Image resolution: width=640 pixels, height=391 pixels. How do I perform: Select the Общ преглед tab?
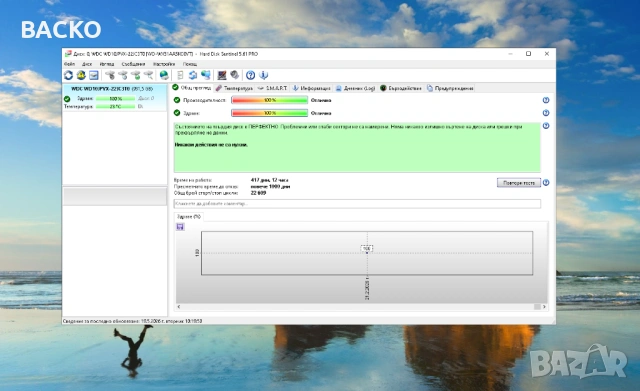click(192, 88)
